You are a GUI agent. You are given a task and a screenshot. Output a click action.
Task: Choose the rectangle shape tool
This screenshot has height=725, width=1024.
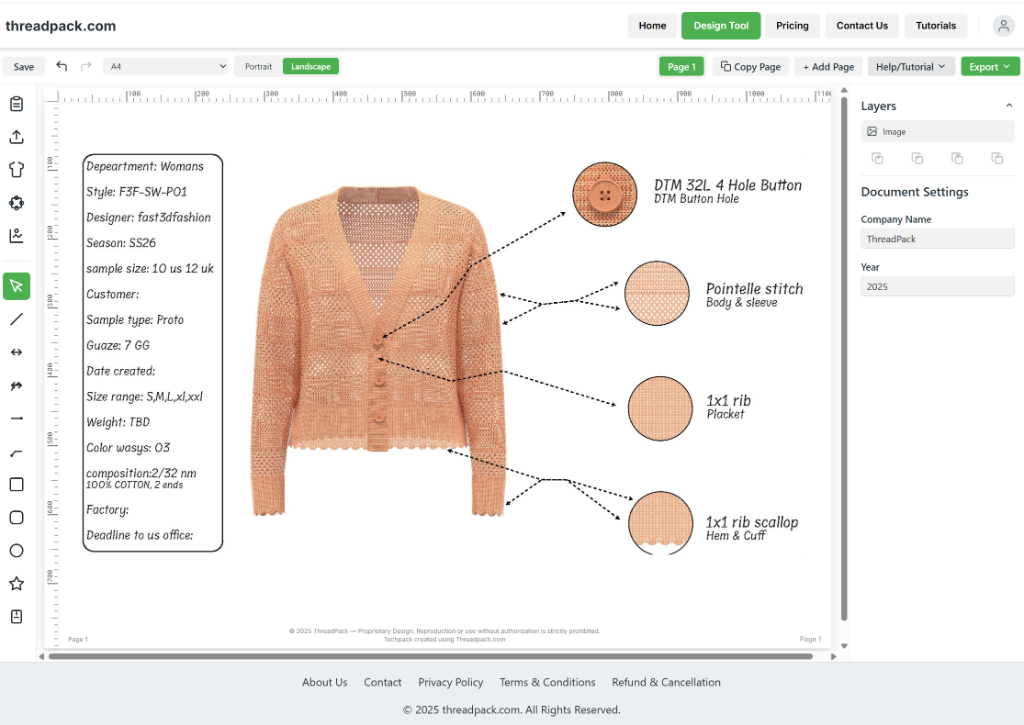(x=16, y=485)
